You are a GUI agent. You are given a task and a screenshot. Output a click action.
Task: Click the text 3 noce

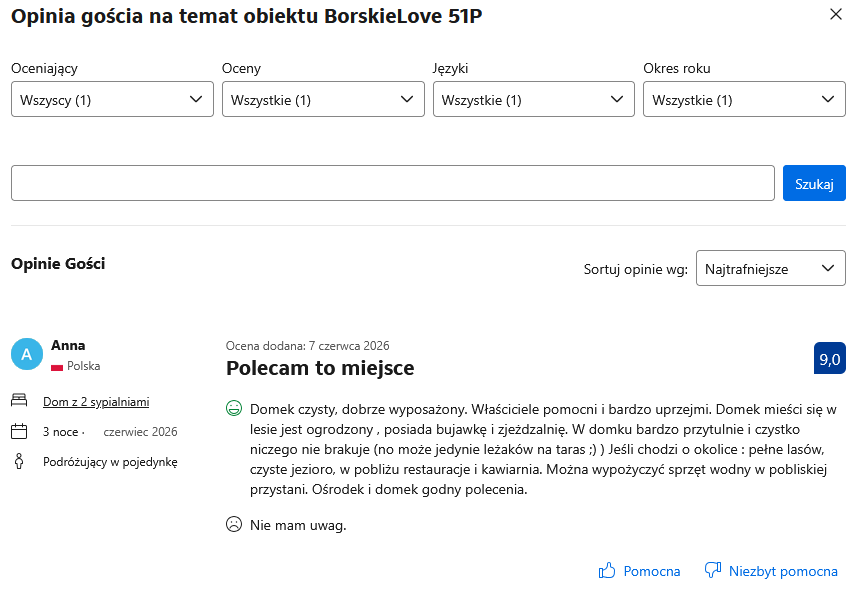[x=60, y=432]
